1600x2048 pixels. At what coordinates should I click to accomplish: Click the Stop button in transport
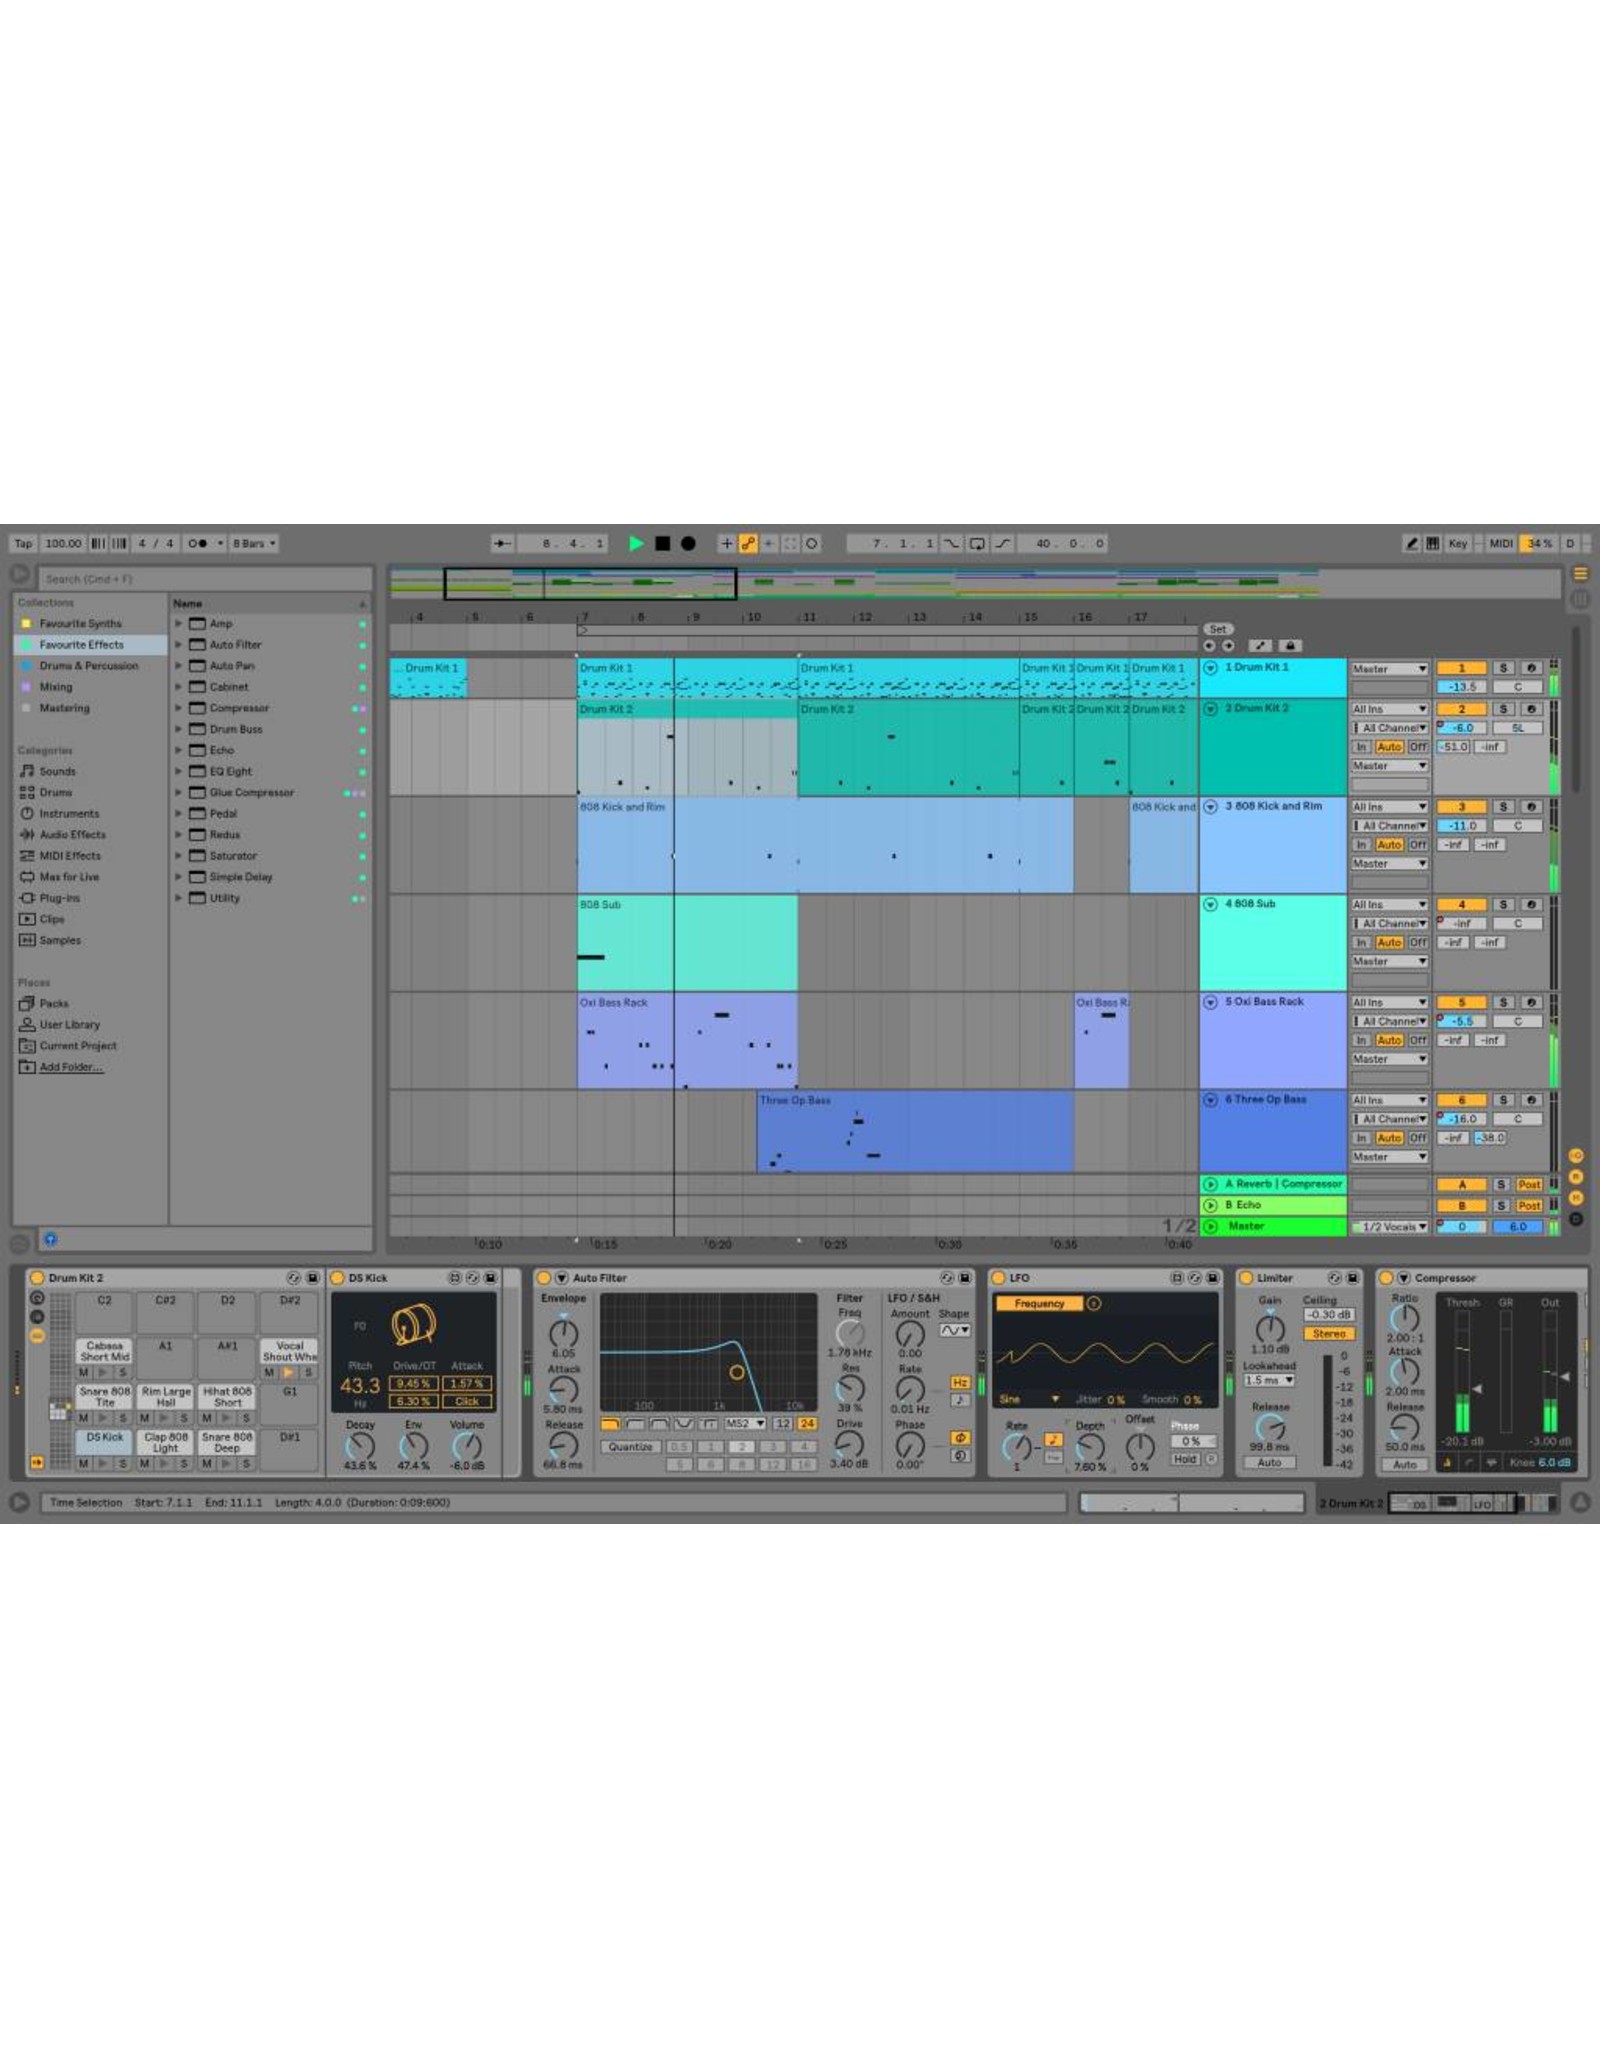pos(662,543)
